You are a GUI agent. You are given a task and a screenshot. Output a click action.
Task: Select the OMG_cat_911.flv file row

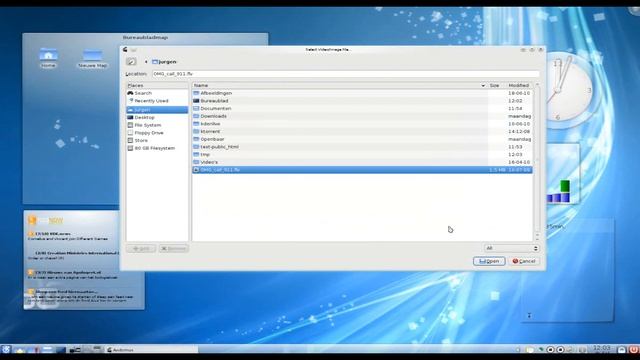click(362, 170)
